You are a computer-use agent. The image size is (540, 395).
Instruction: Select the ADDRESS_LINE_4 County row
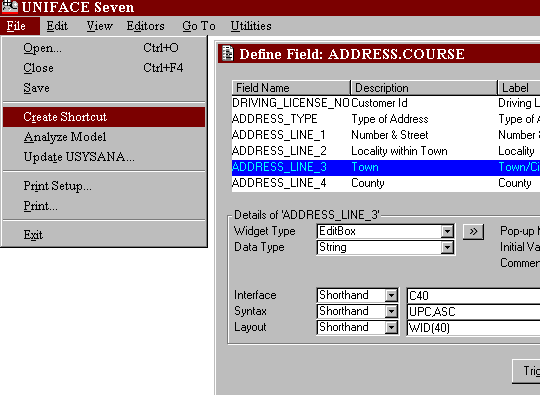pos(386,183)
